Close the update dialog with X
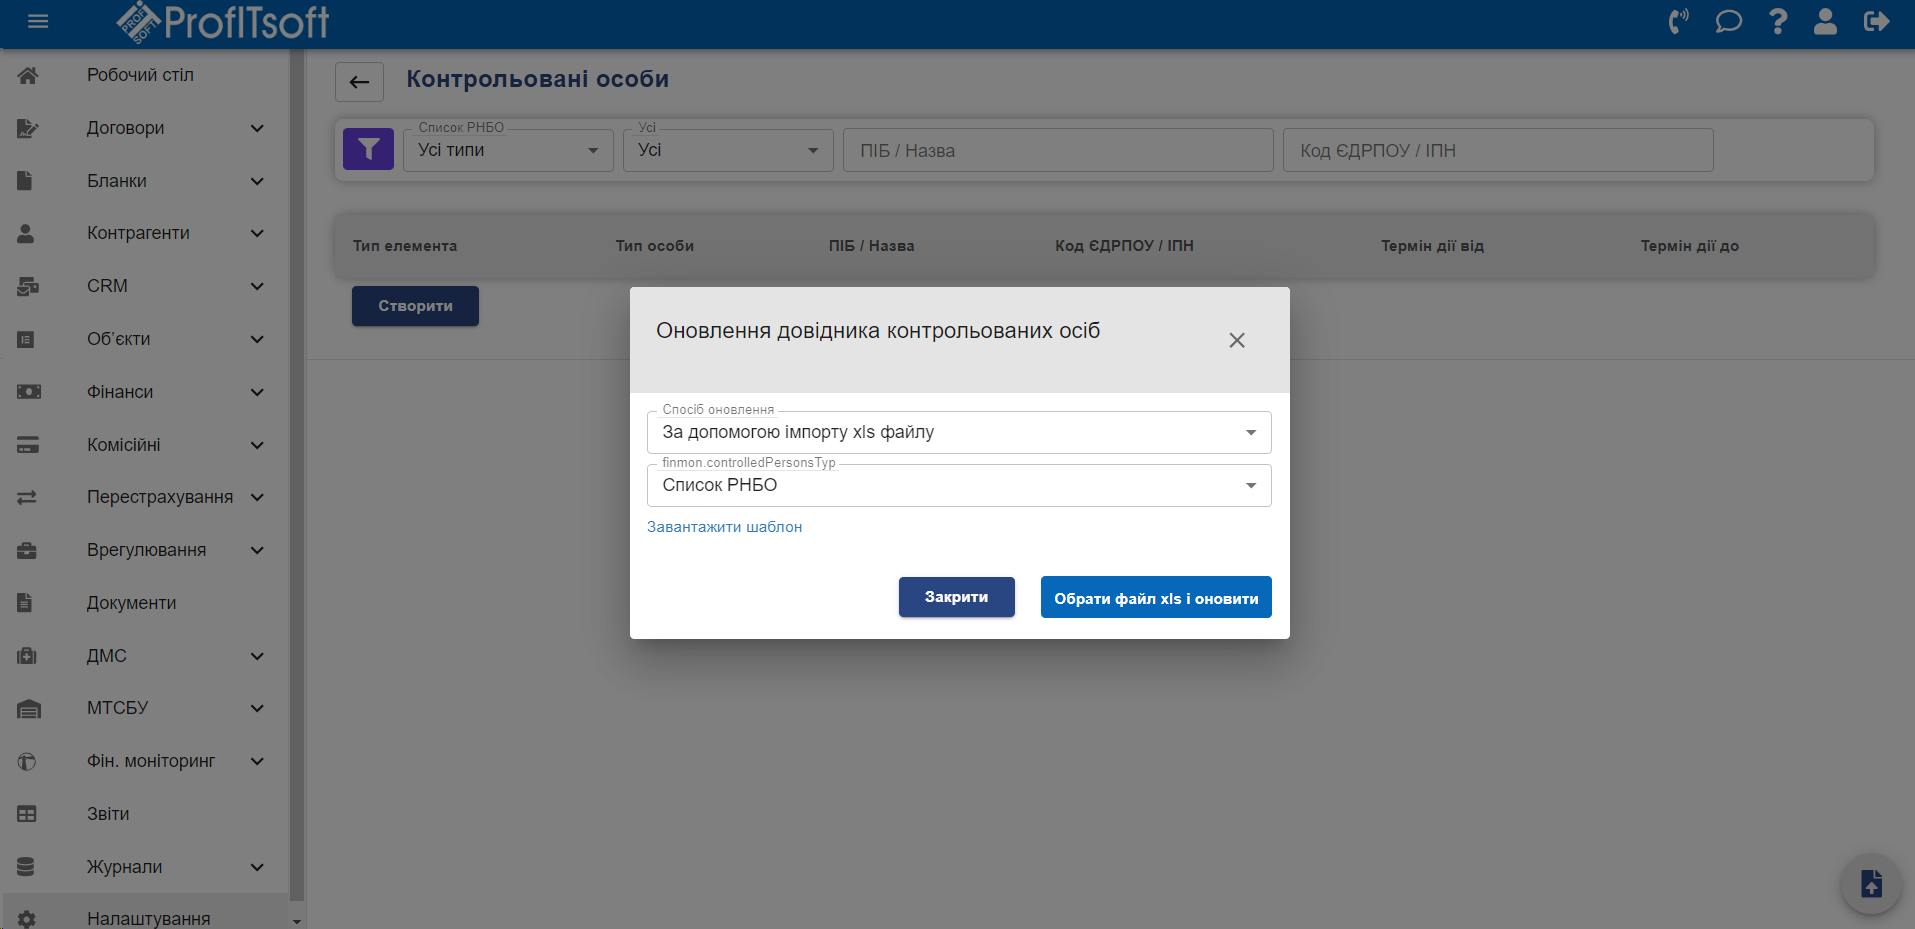 [x=1237, y=341]
